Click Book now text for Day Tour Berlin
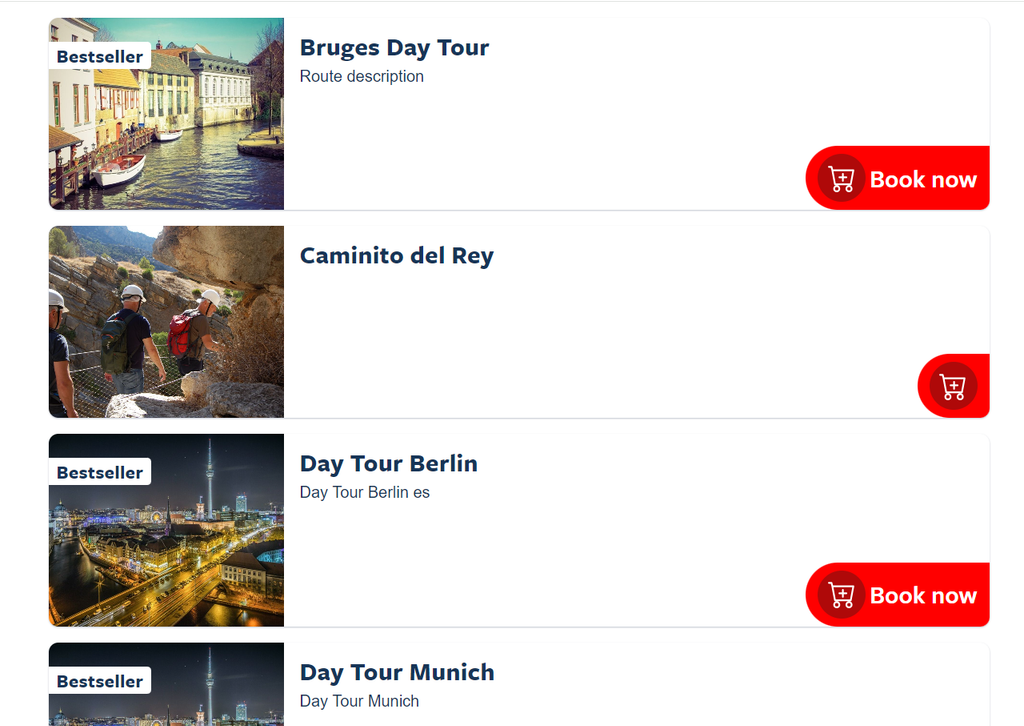This screenshot has width=1024, height=726. [923, 595]
